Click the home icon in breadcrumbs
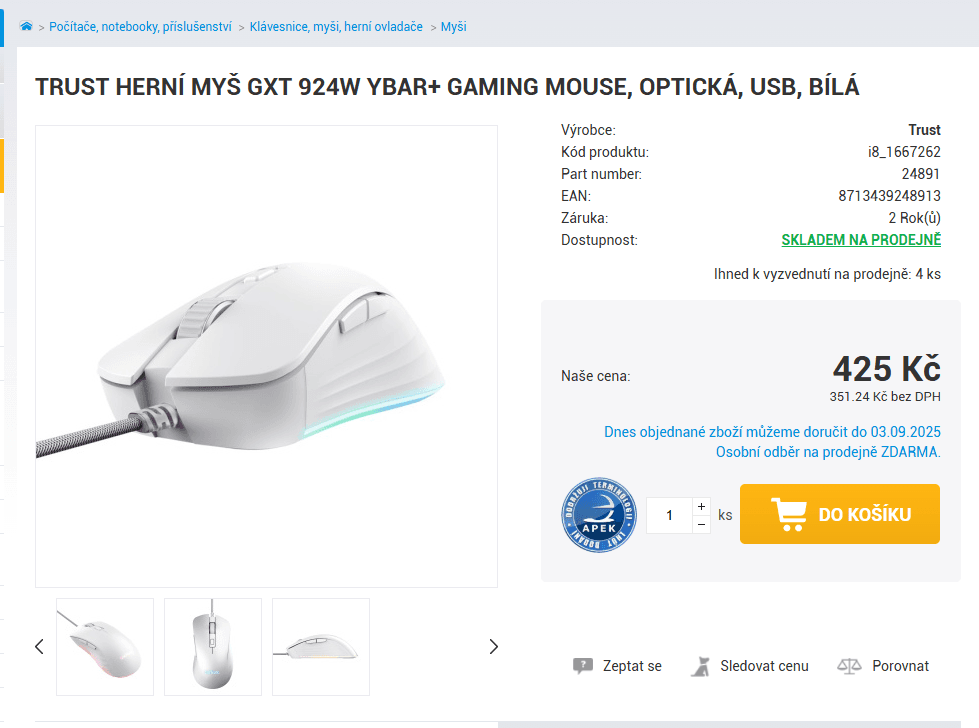This screenshot has width=979, height=728. tap(26, 26)
